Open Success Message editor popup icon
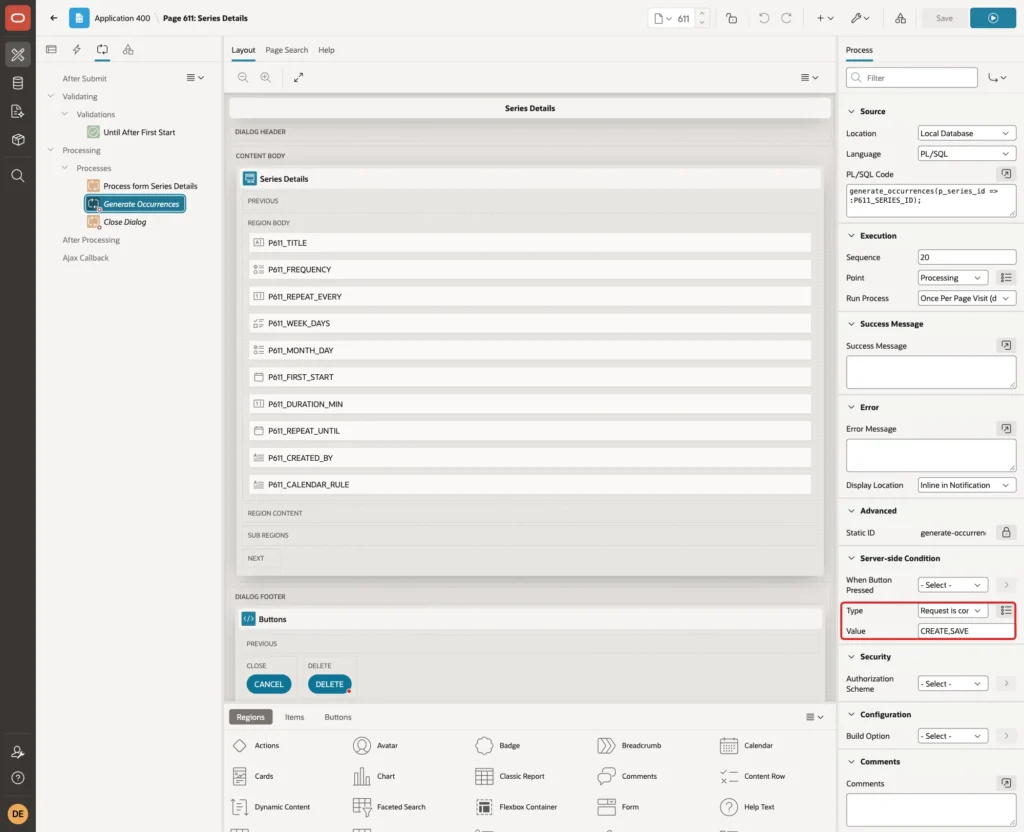 (1006, 345)
